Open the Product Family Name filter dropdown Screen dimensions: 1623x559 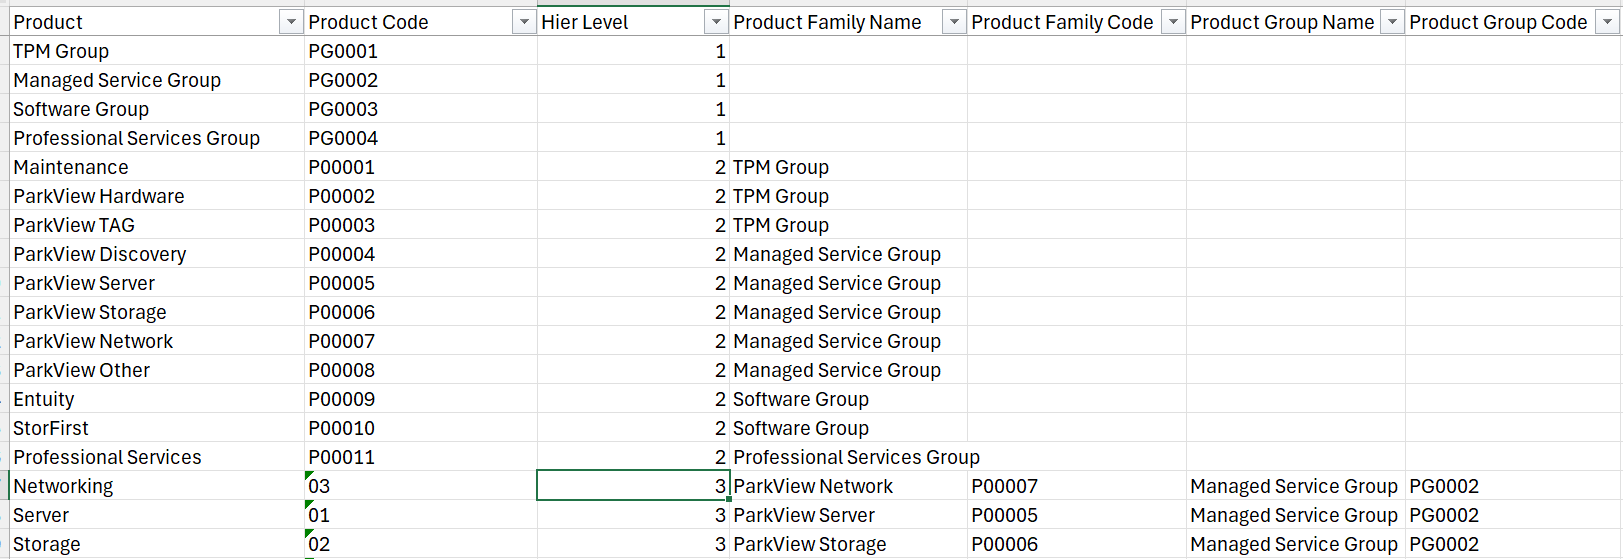[x=954, y=22]
